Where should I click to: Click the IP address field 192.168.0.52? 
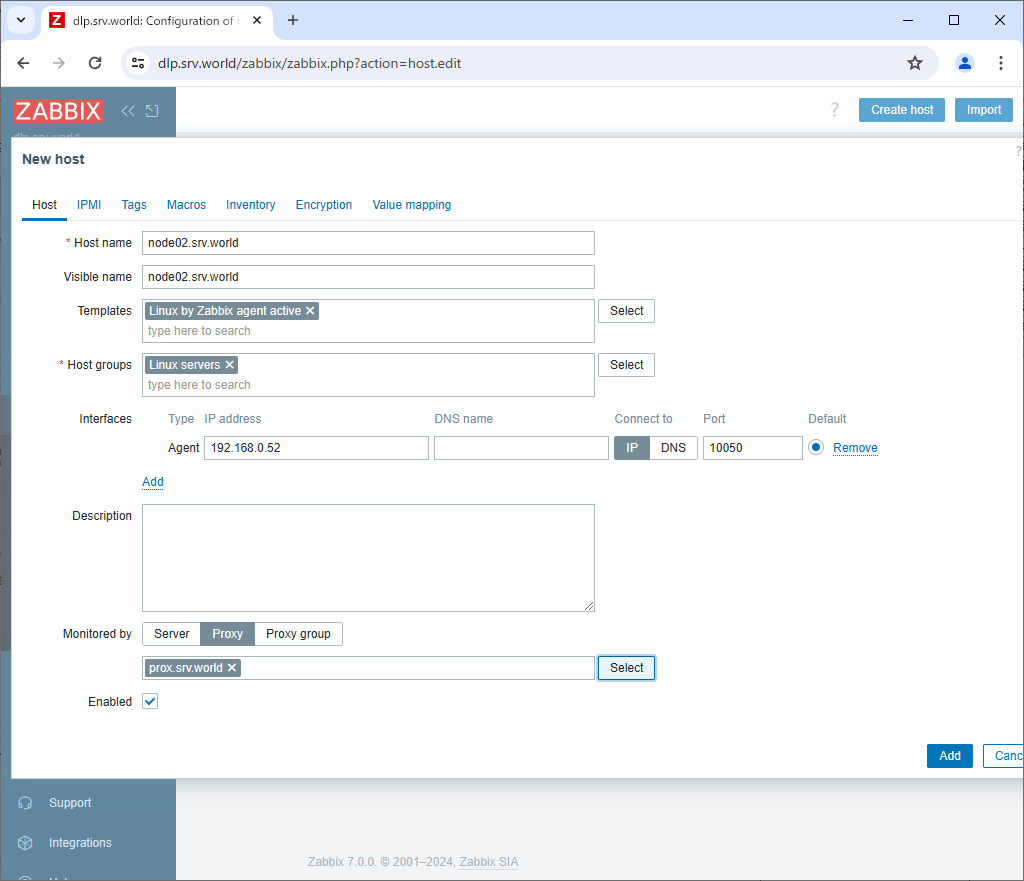(317, 448)
